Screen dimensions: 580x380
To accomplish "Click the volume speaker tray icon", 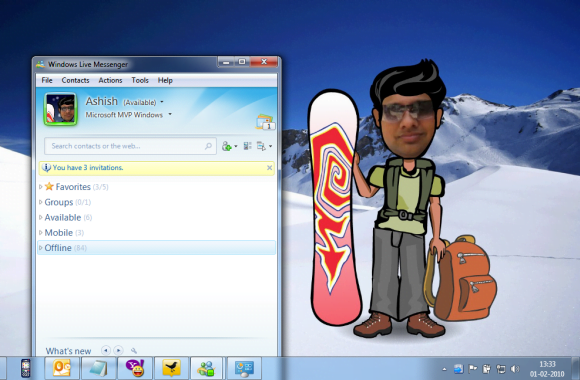I will (515, 369).
